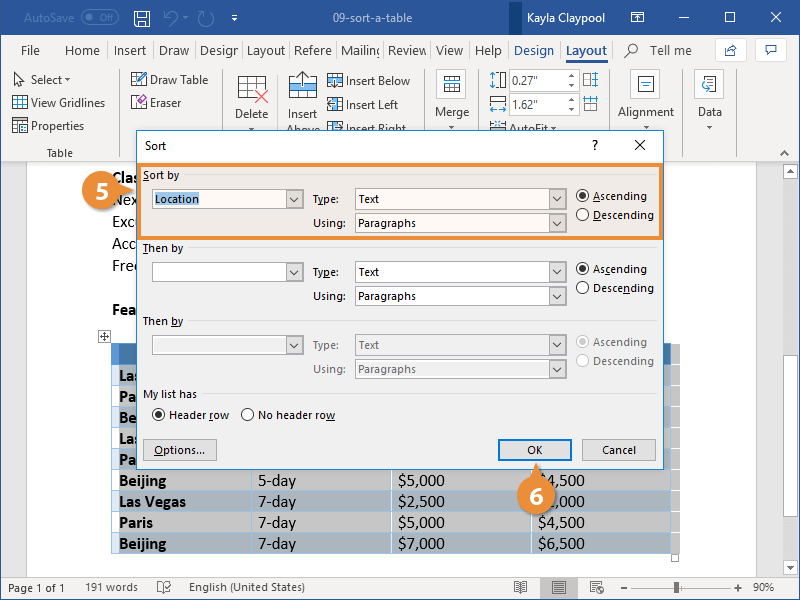This screenshot has width=800, height=600.
Task: Choose No header row option
Action: coord(248,414)
